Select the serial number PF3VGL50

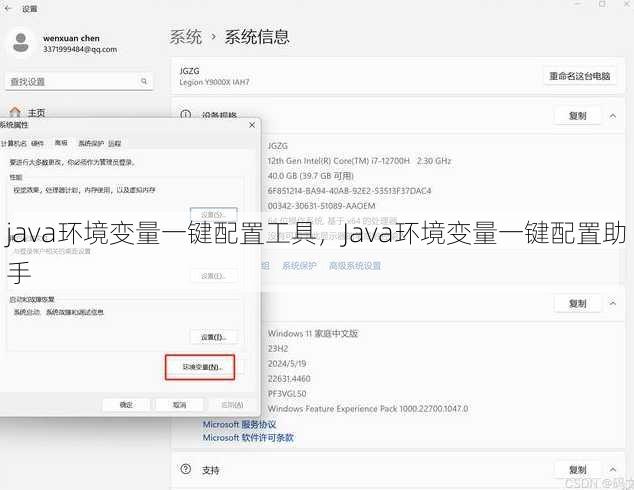click(287, 393)
